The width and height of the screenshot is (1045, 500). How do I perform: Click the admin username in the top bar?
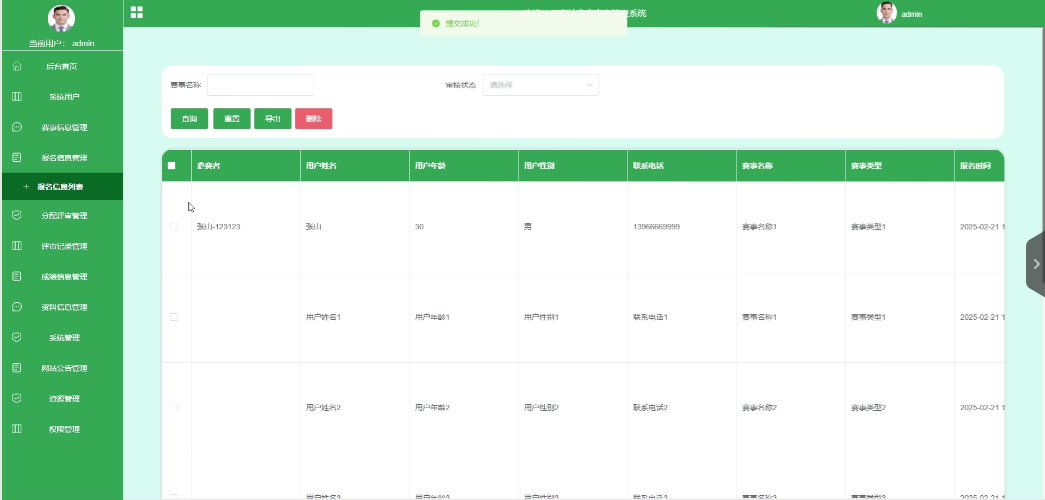pos(912,14)
